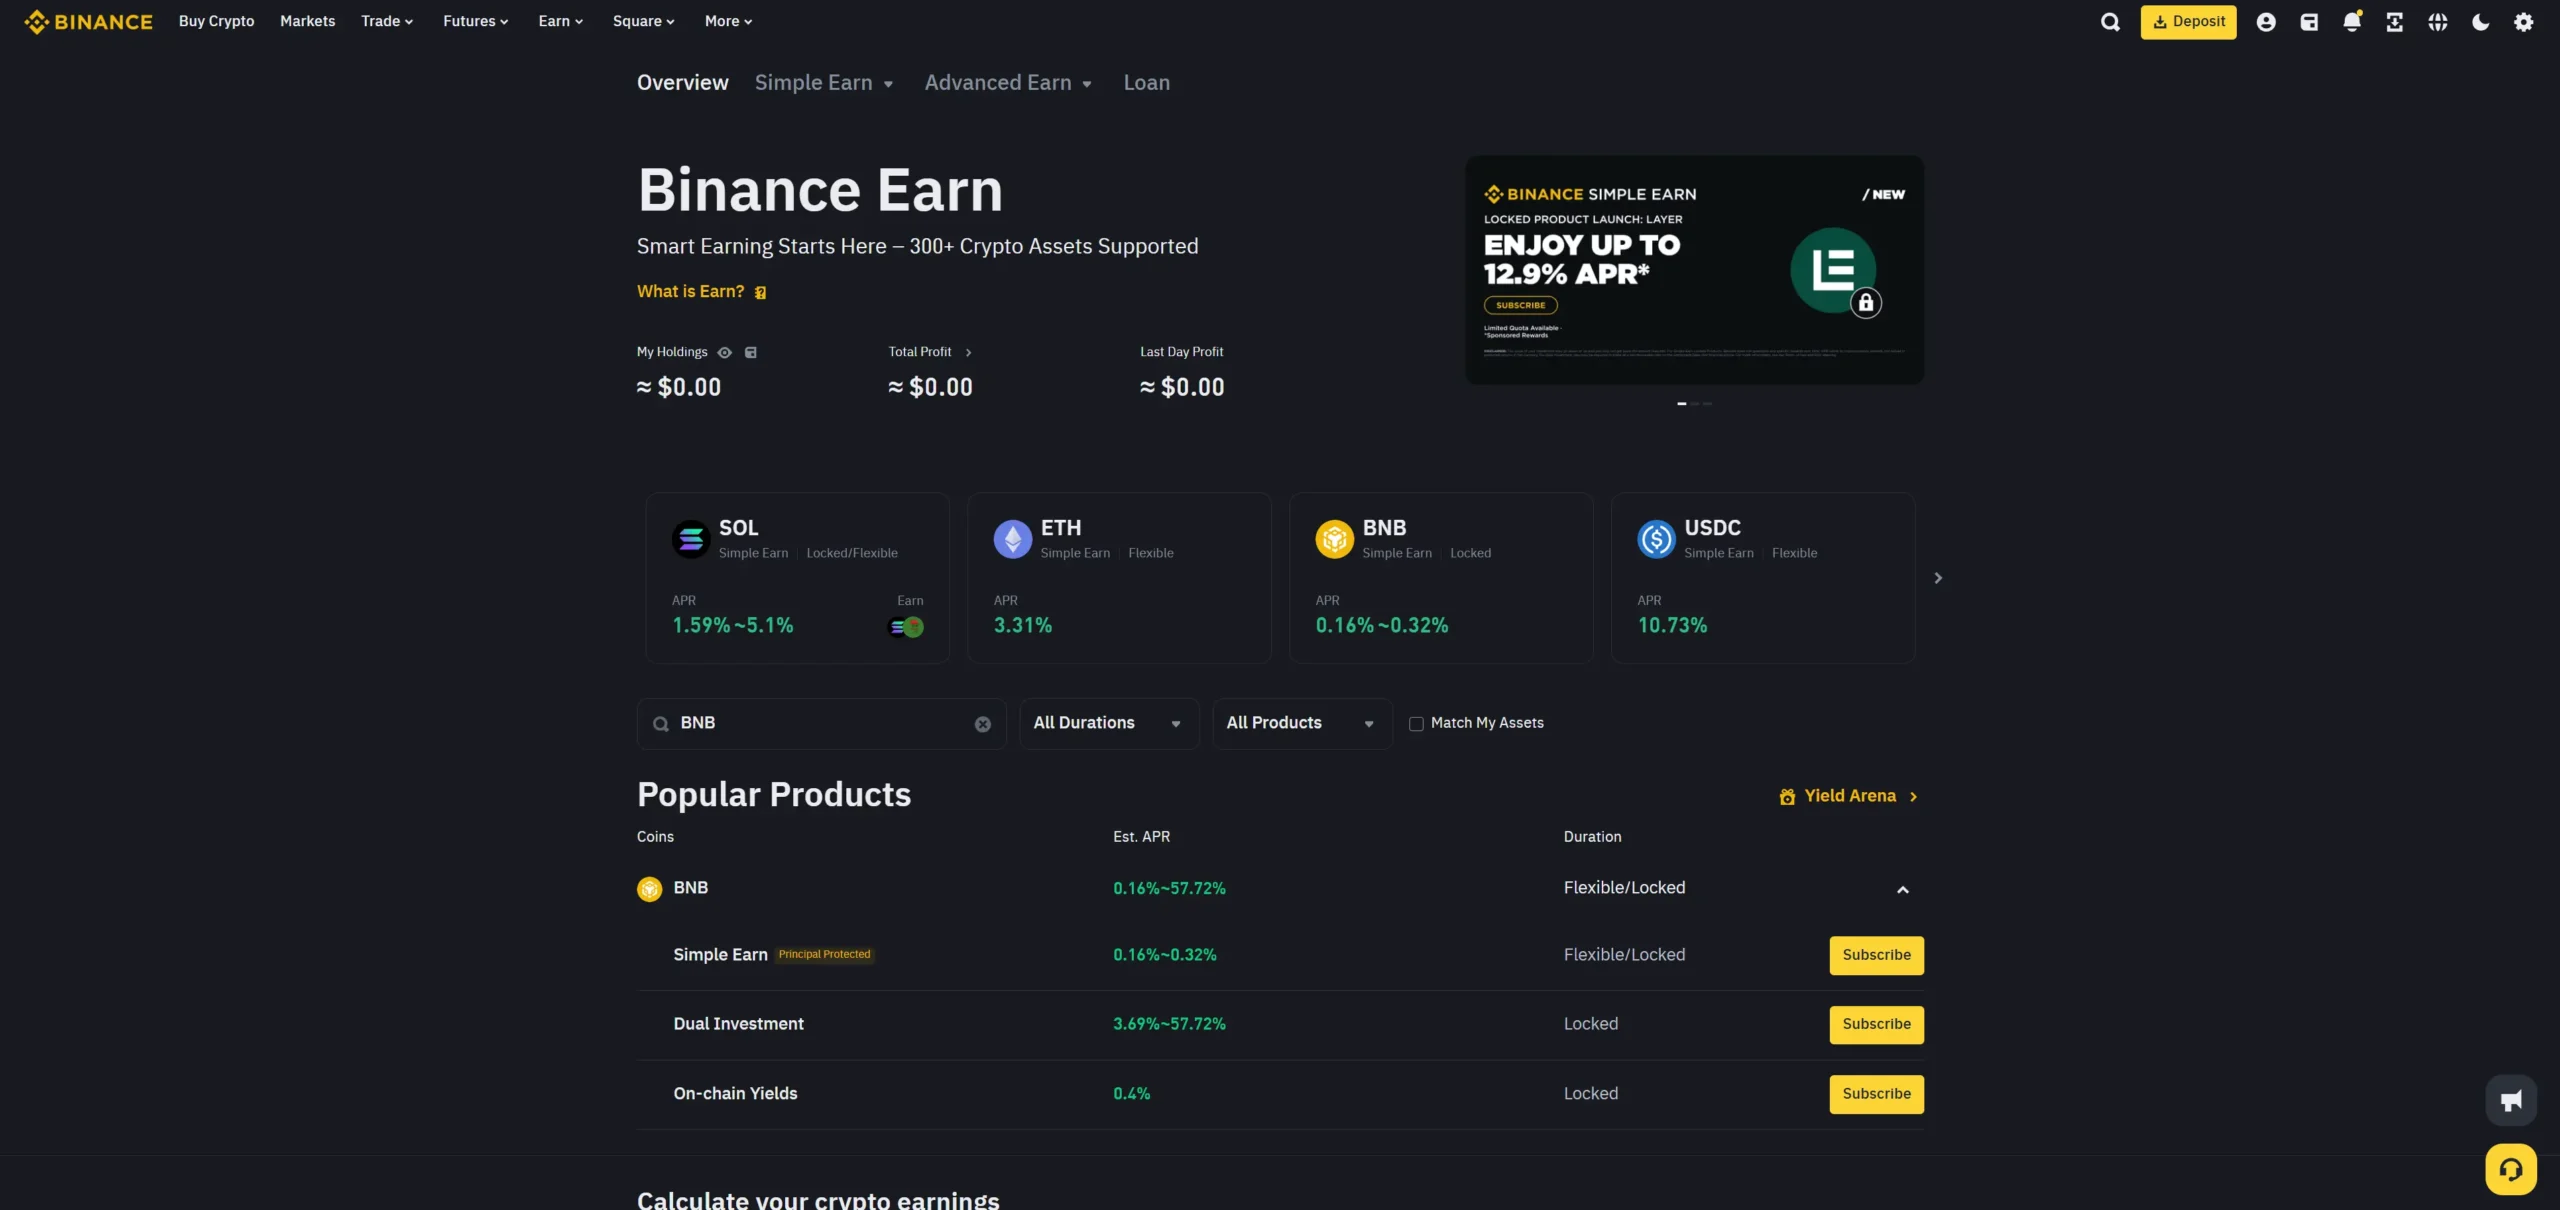Image resolution: width=2560 pixels, height=1210 pixels.
Task: Open the wallet icon in the header
Action: coord(2309,21)
